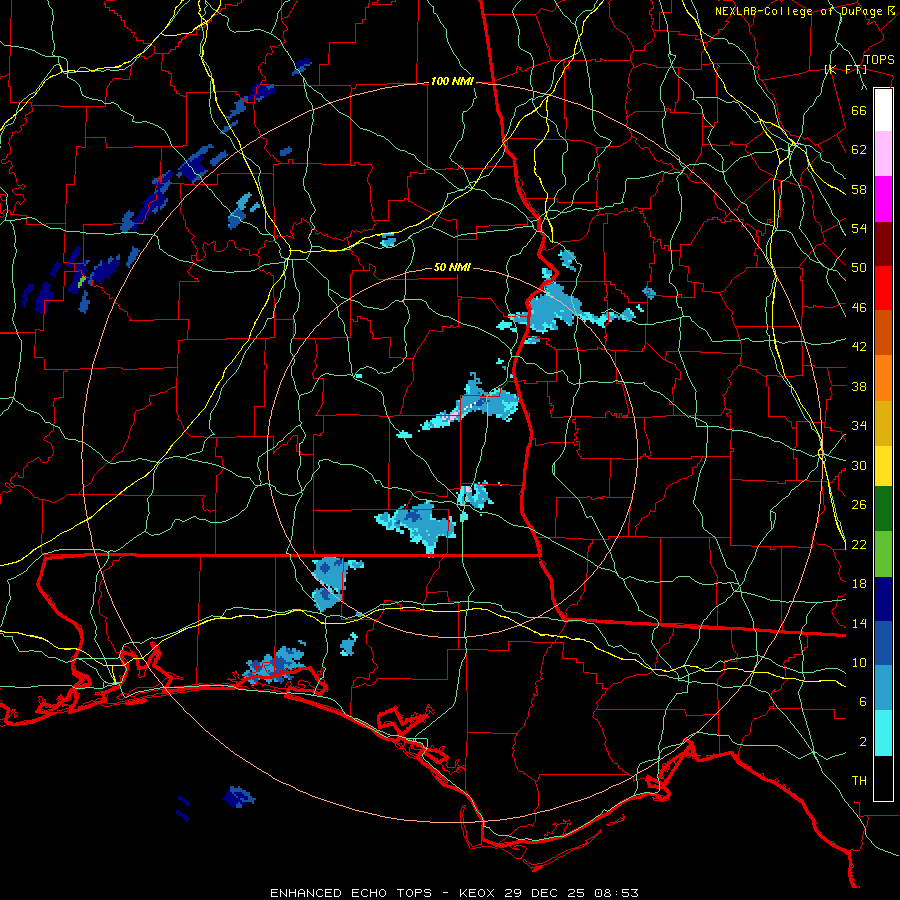Screen dimensions: 900x900
Task: Click the legend value 38
Action: [x=859, y=386]
